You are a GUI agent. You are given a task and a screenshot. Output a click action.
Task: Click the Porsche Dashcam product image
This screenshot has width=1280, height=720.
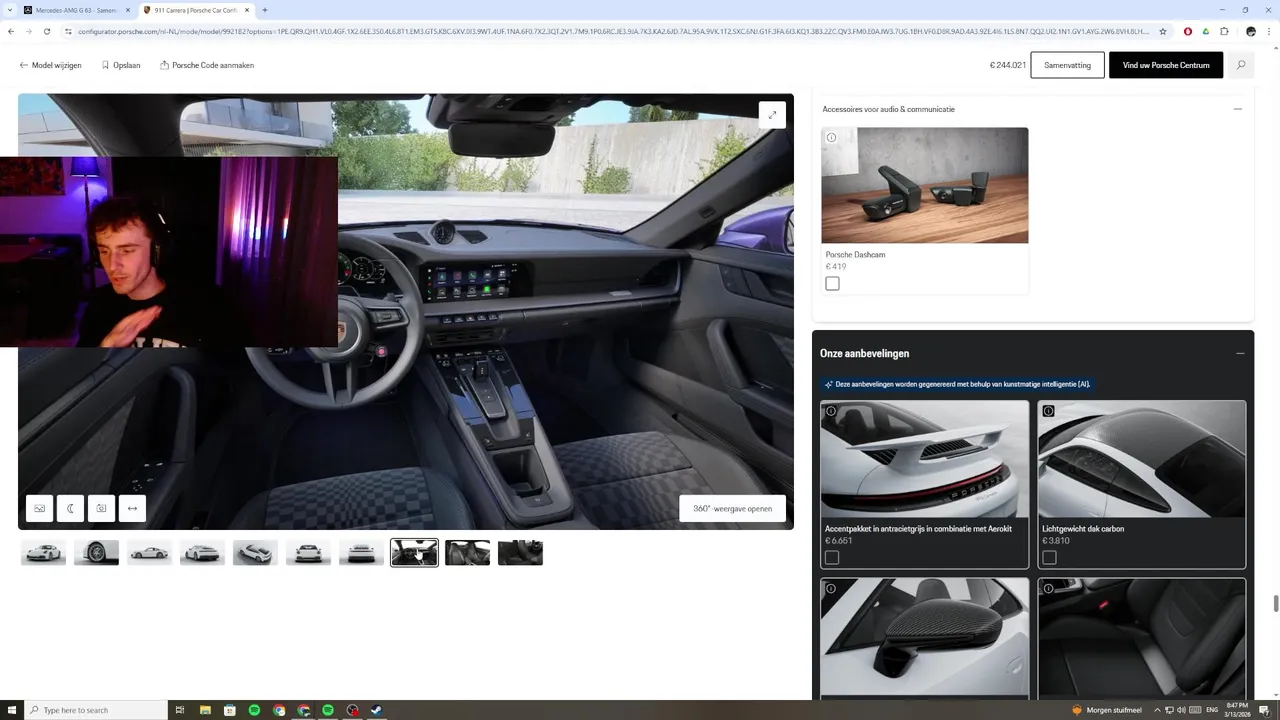click(x=925, y=185)
